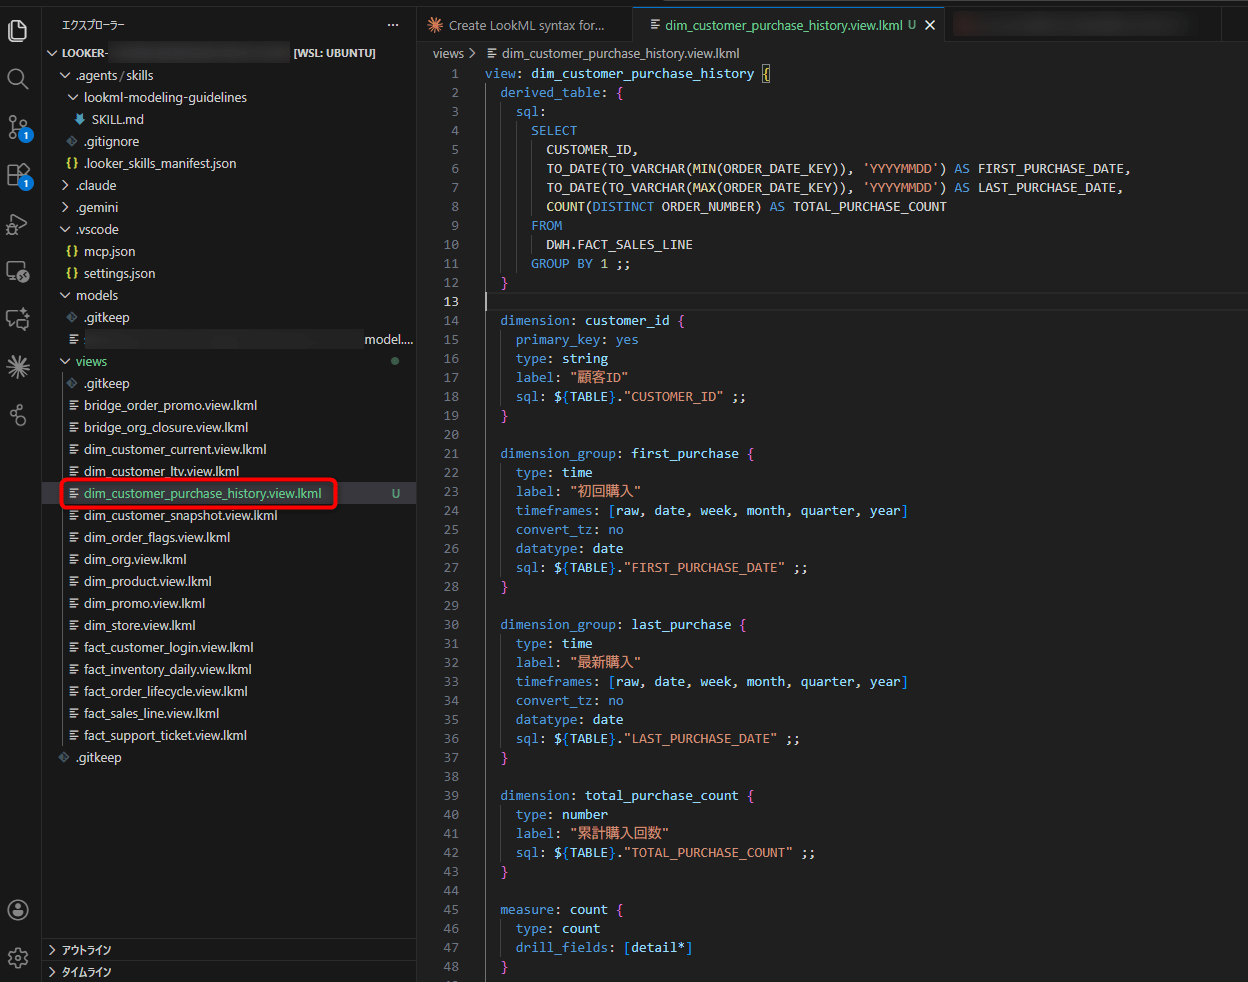
Task: Click 'measure: count' code line
Action: [x=561, y=910]
